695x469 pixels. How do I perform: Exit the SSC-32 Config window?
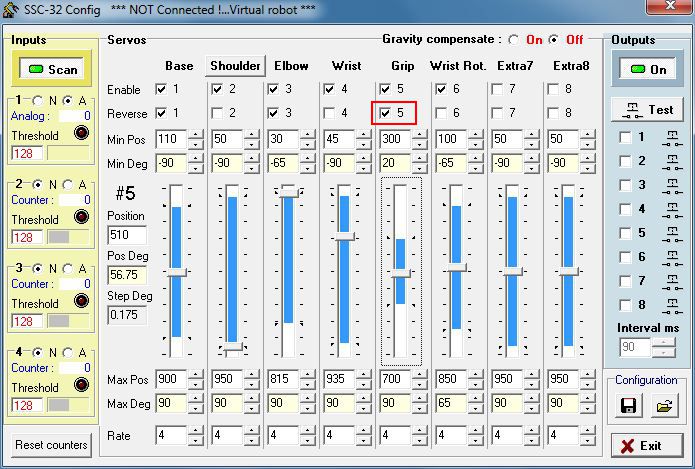coord(647,445)
